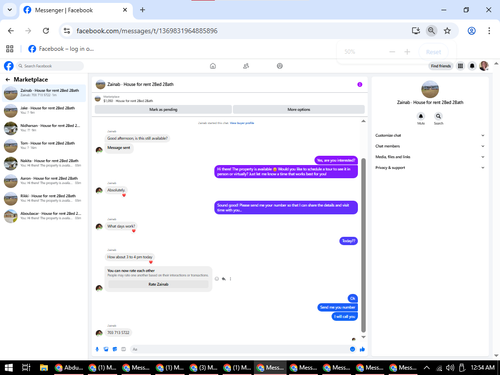Open the Aboubacar conversation

(44, 216)
